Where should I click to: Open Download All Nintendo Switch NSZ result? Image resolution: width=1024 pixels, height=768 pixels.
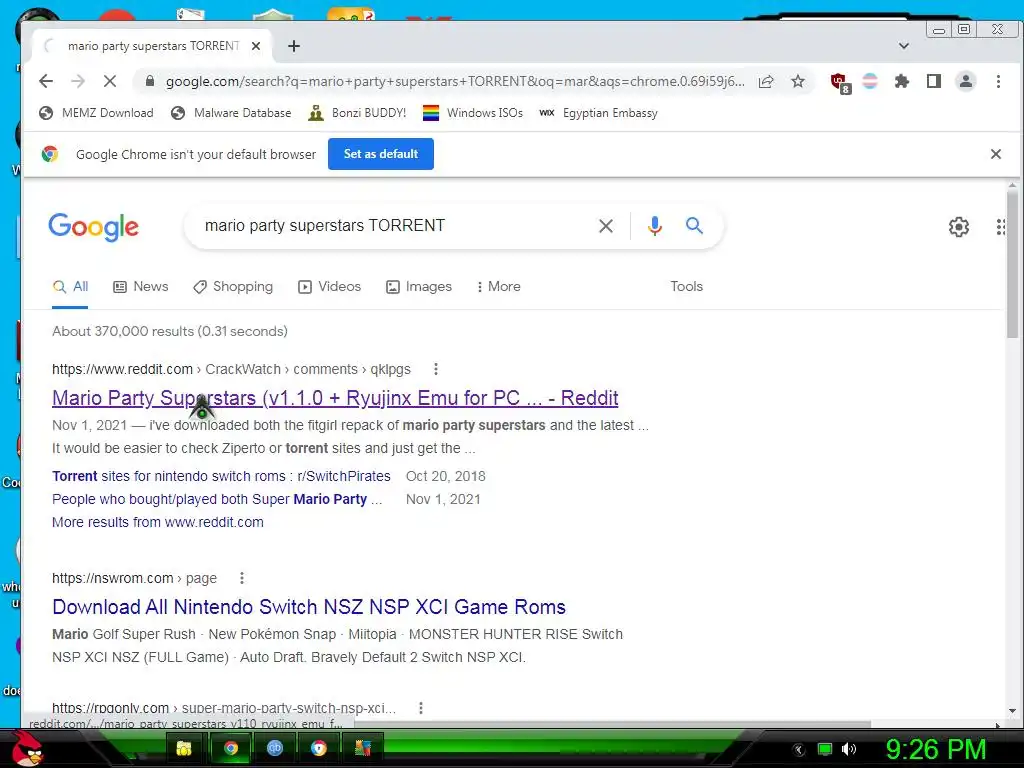tap(309, 607)
